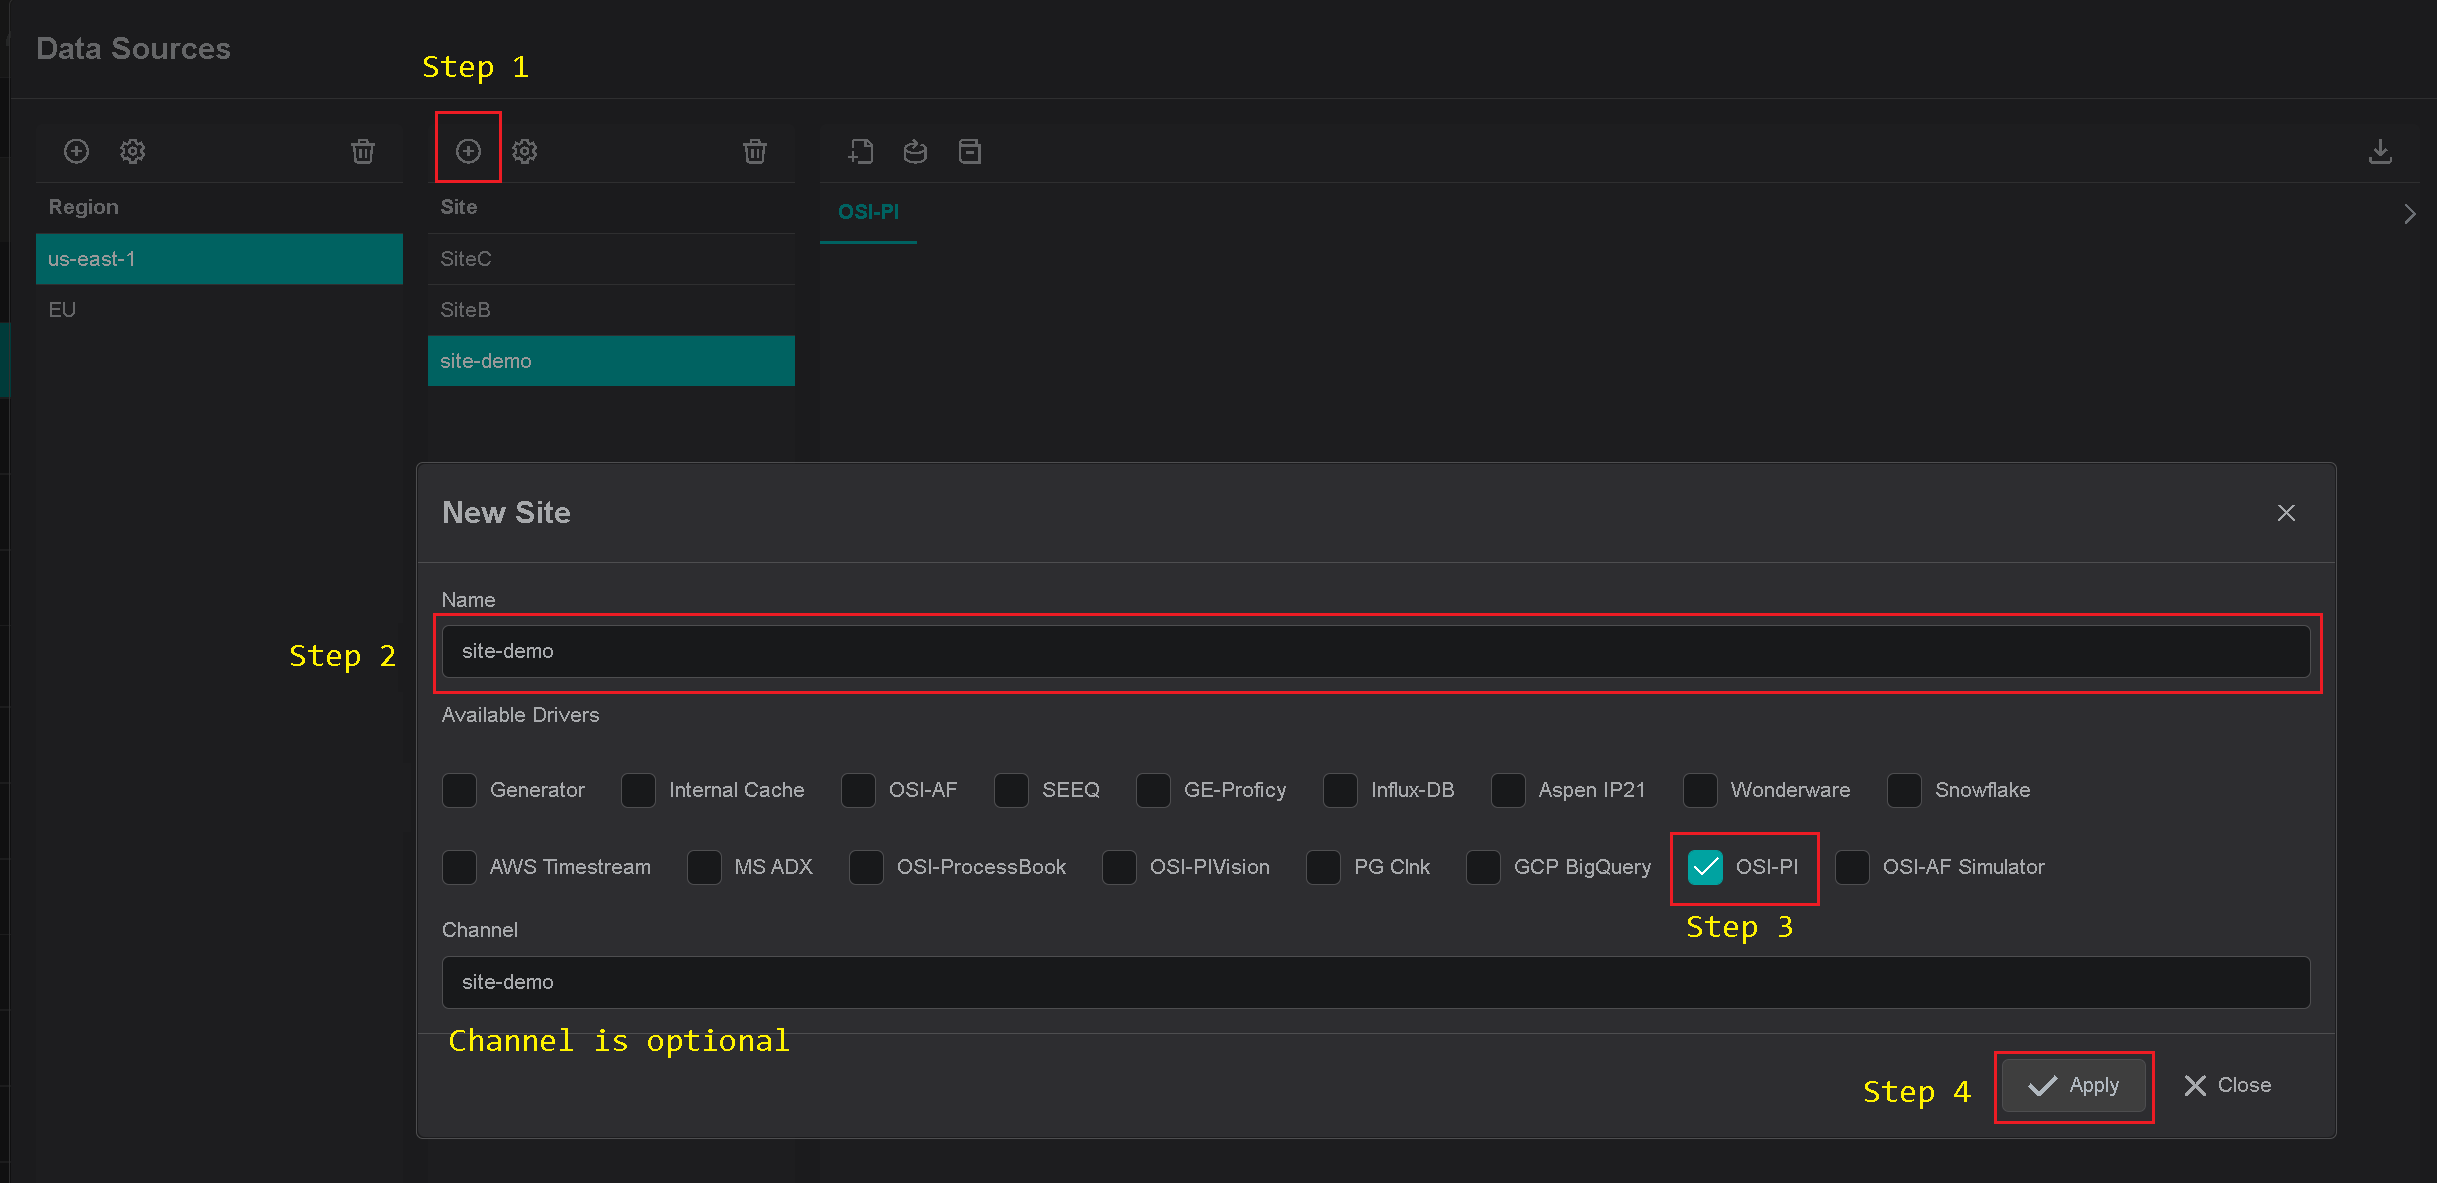Screen dimensions: 2437x1183
Task: Enable the Snowflake driver checkbox
Action: pyautogui.click(x=1905, y=790)
